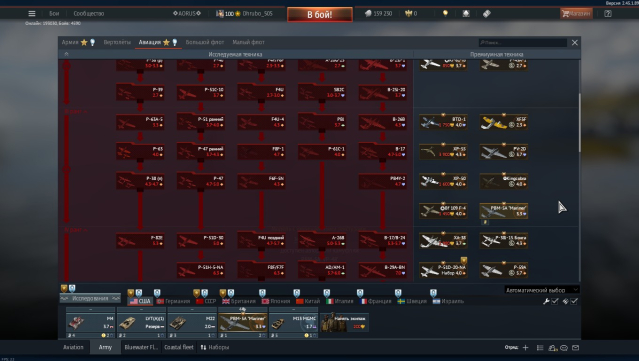Select the Германия nation flag
The width and height of the screenshot is (639, 361).
point(174,301)
